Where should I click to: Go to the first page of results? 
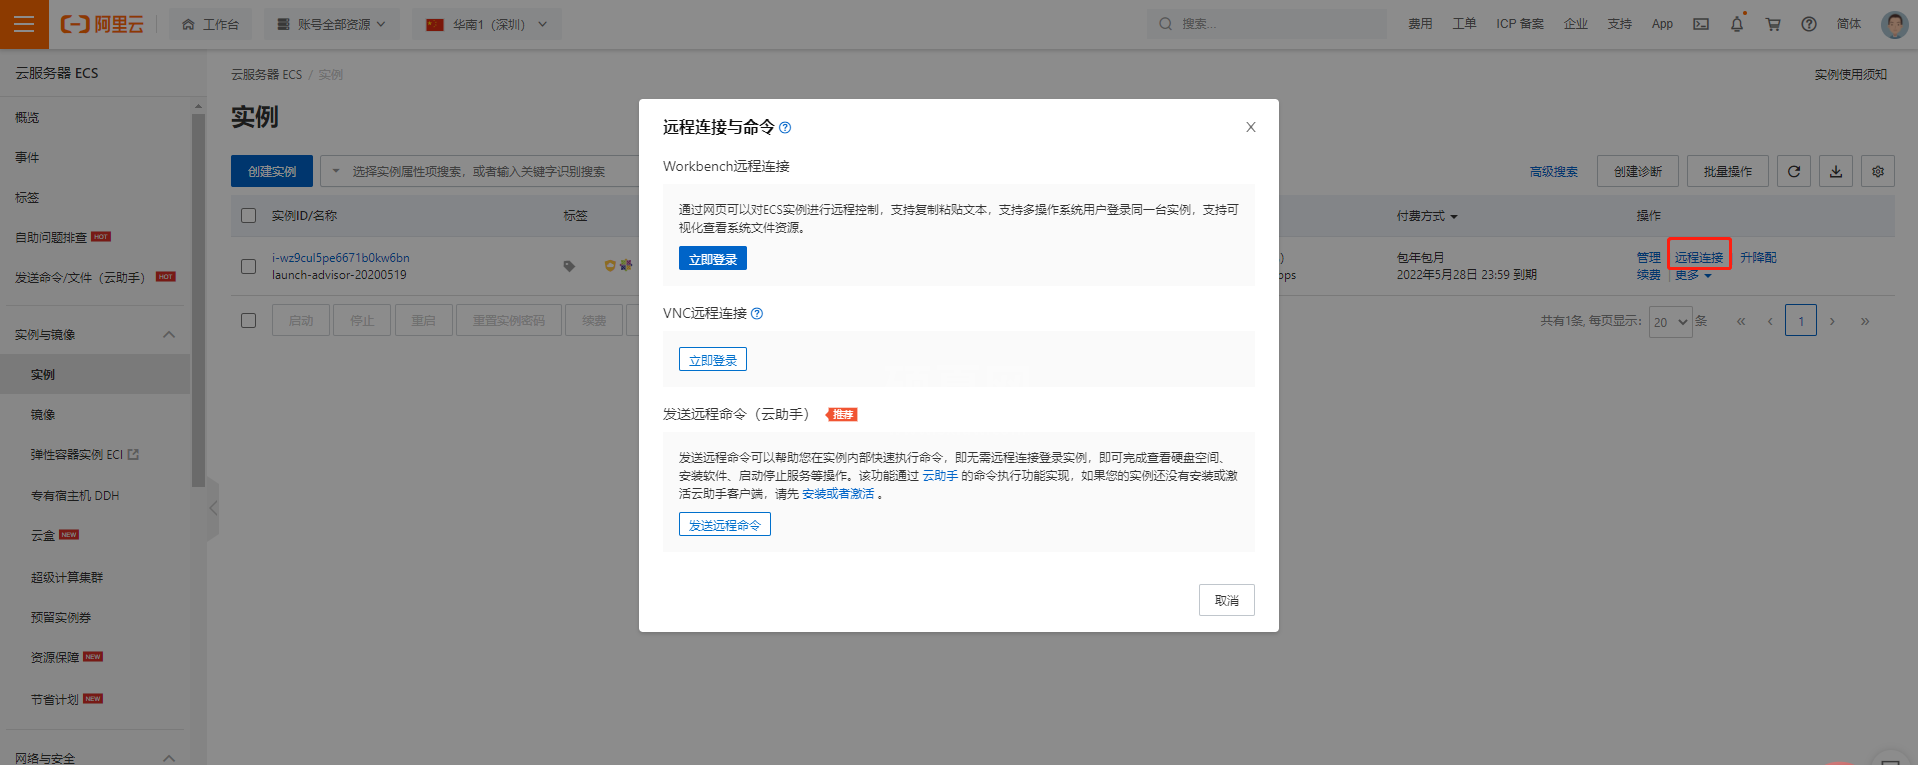1741,321
